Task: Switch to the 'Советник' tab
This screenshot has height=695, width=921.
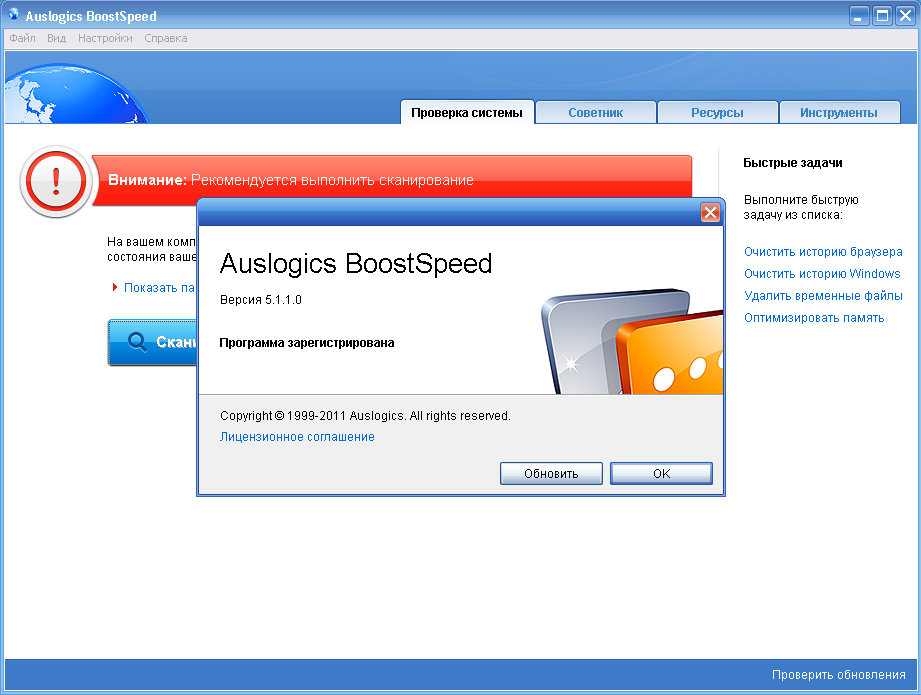Action: click(595, 112)
